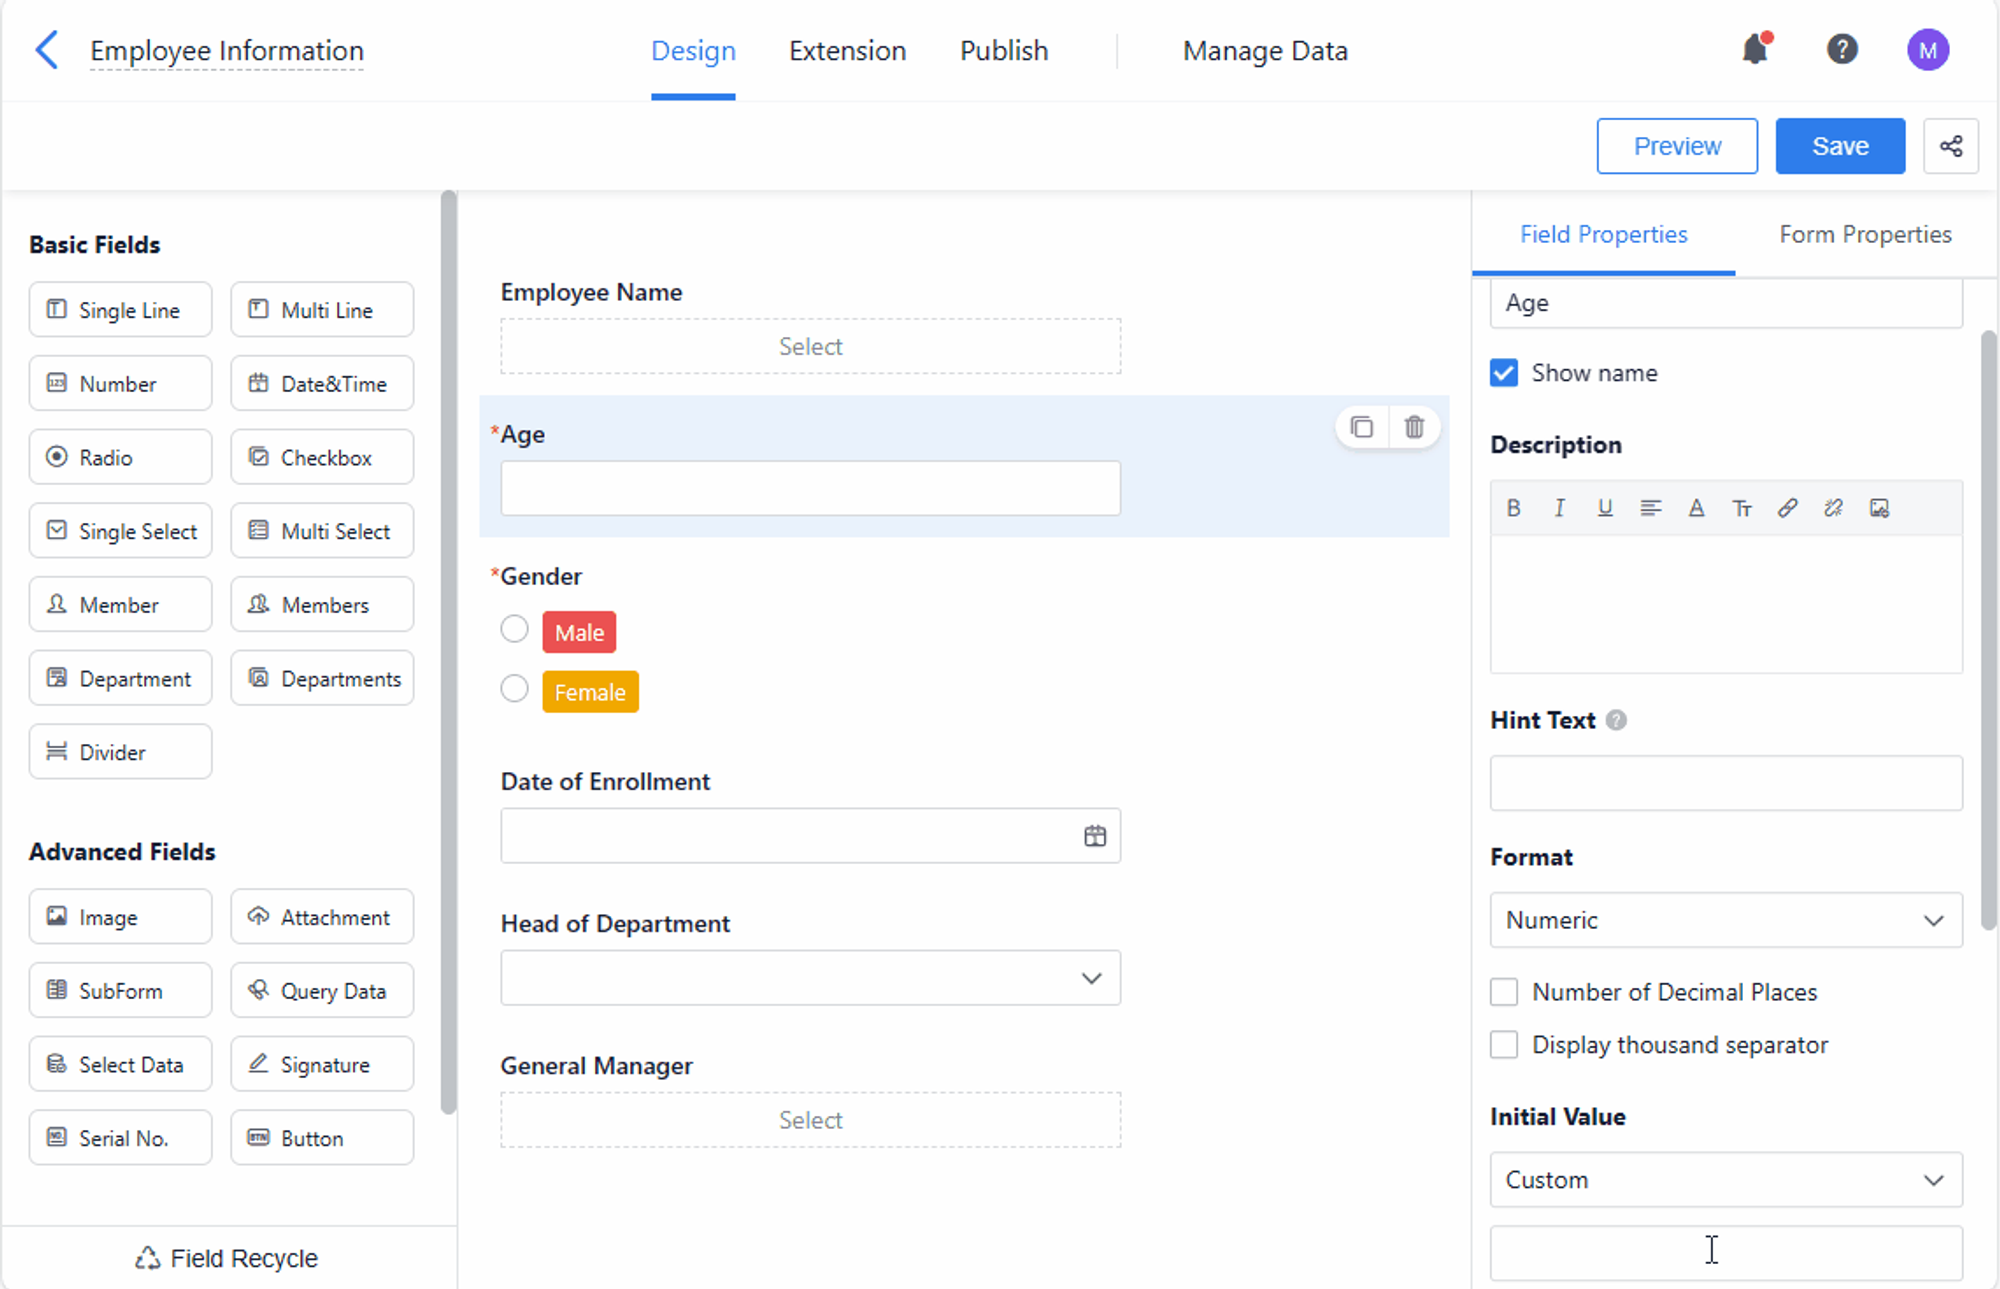
Task: Add a Multi Select field
Action: [322, 531]
